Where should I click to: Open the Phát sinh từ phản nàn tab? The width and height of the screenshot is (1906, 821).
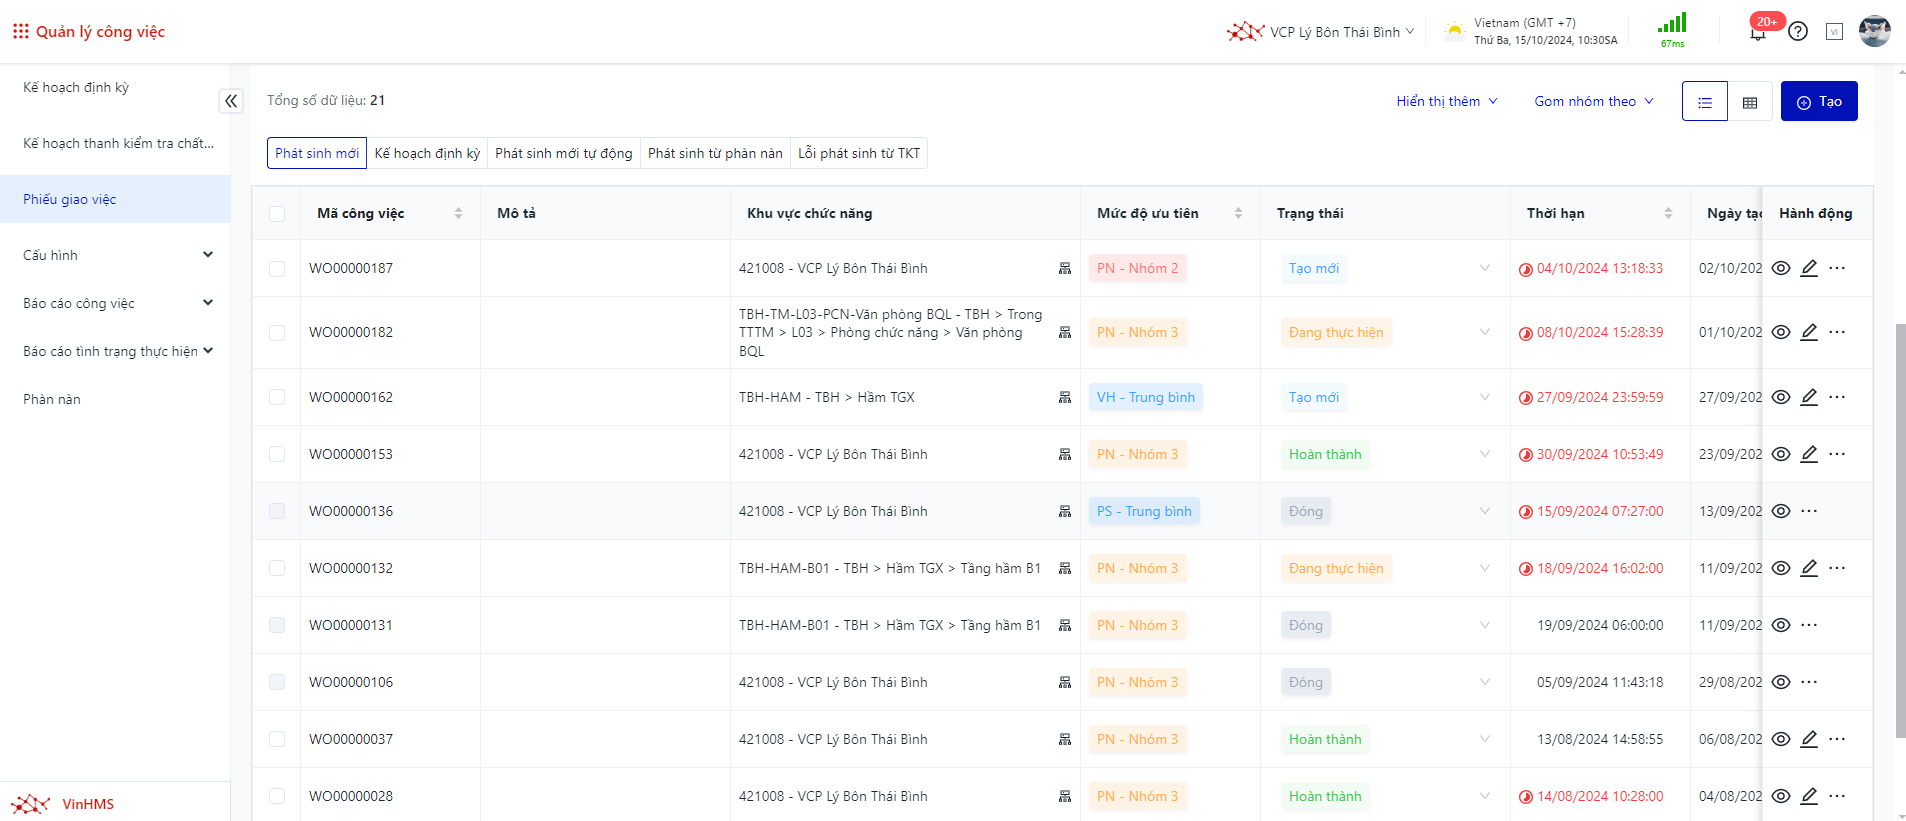click(715, 153)
